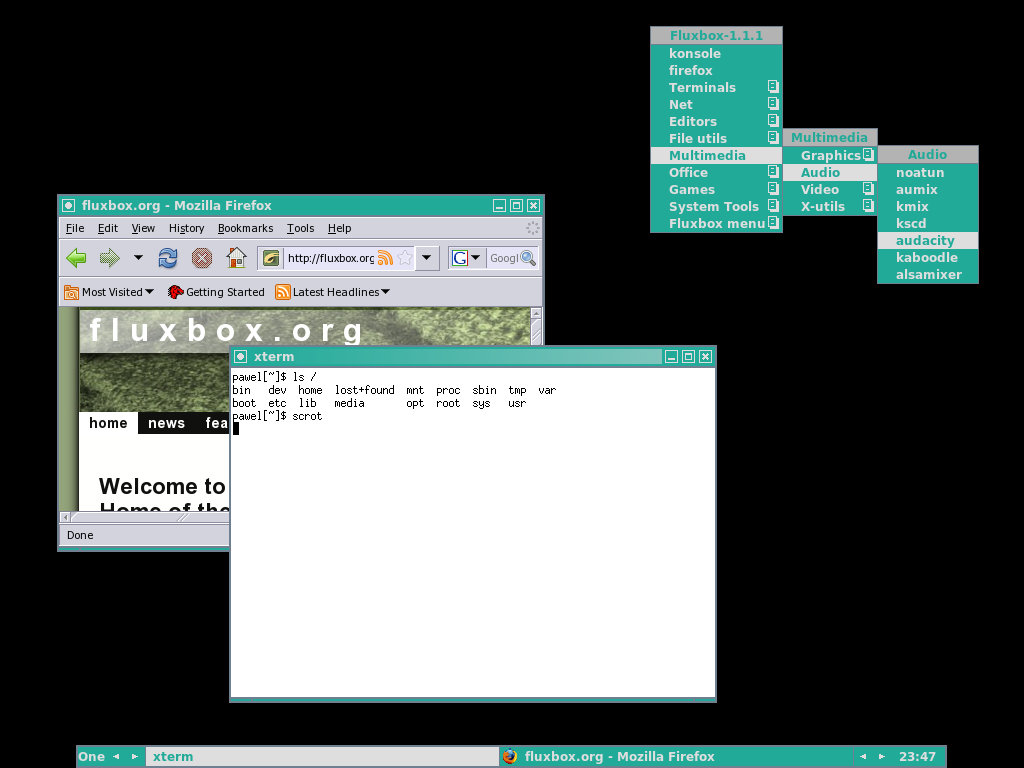The width and height of the screenshot is (1024, 768).
Task: Click the Most Visited folder icon
Action: (71, 292)
